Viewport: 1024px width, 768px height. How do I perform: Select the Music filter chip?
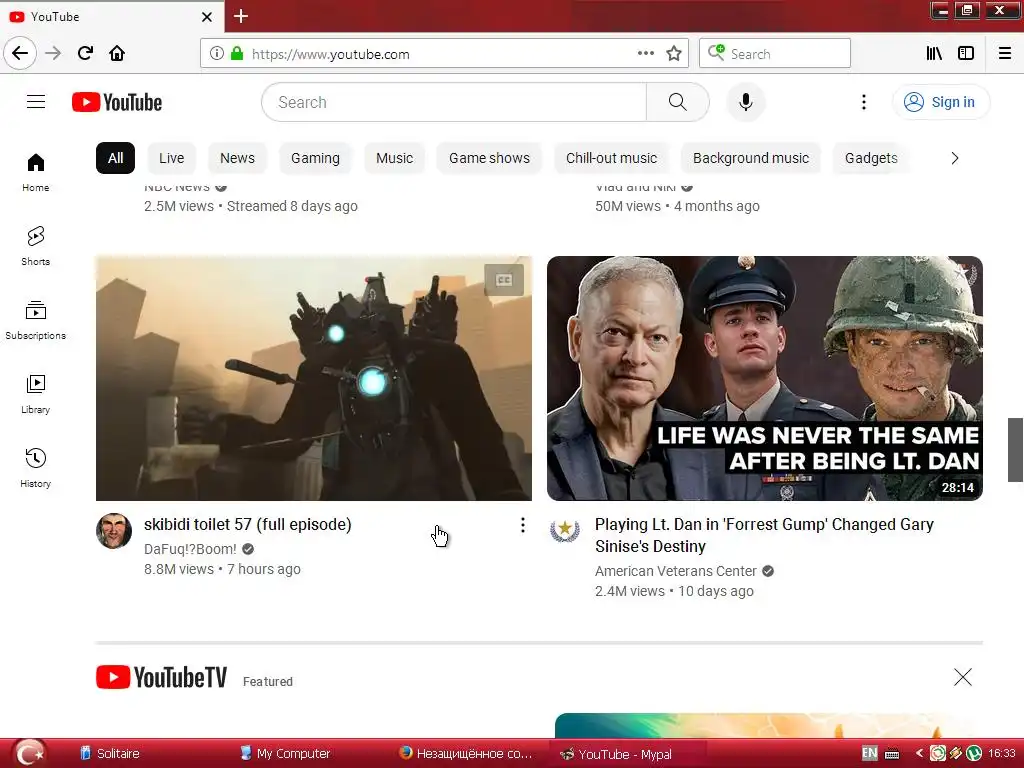[x=394, y=158]
